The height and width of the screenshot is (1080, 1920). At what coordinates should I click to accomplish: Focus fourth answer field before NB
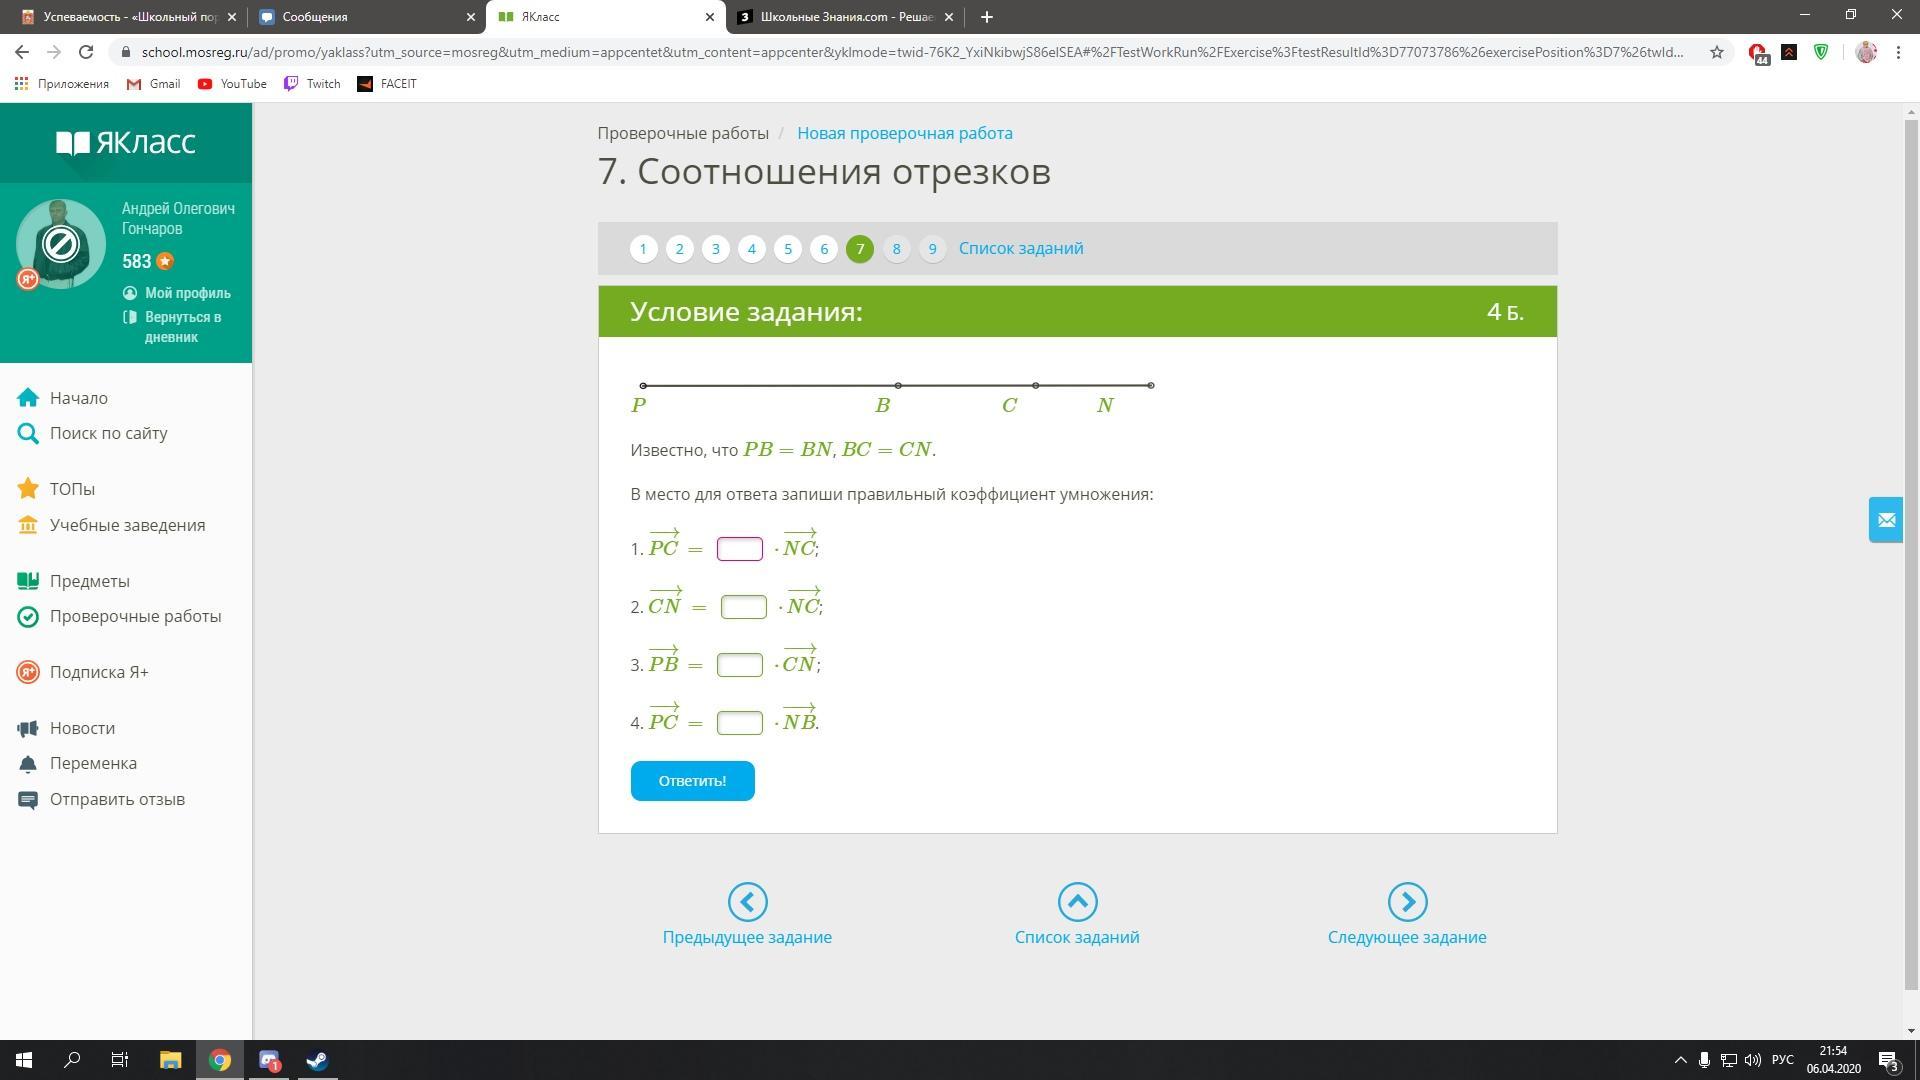point(739,723)
